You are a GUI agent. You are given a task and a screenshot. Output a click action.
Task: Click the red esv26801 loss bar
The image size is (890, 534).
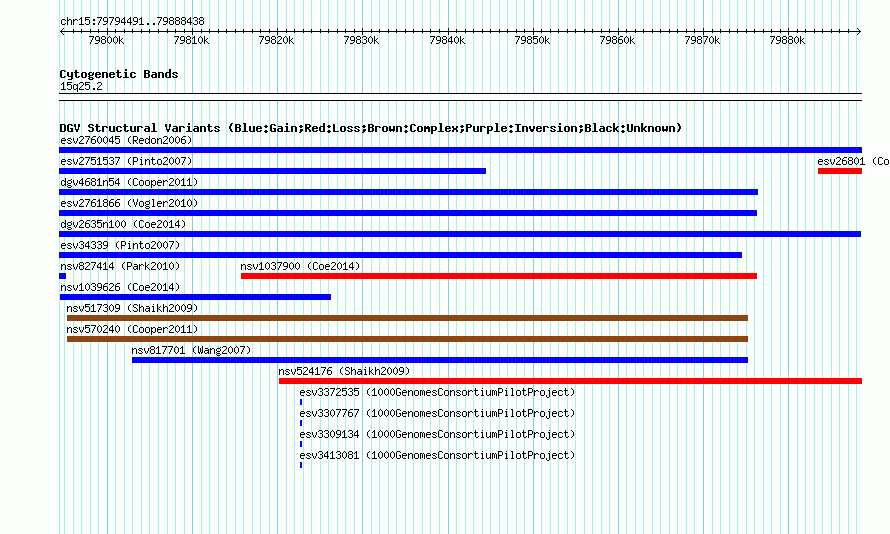(x=840, y=171)
